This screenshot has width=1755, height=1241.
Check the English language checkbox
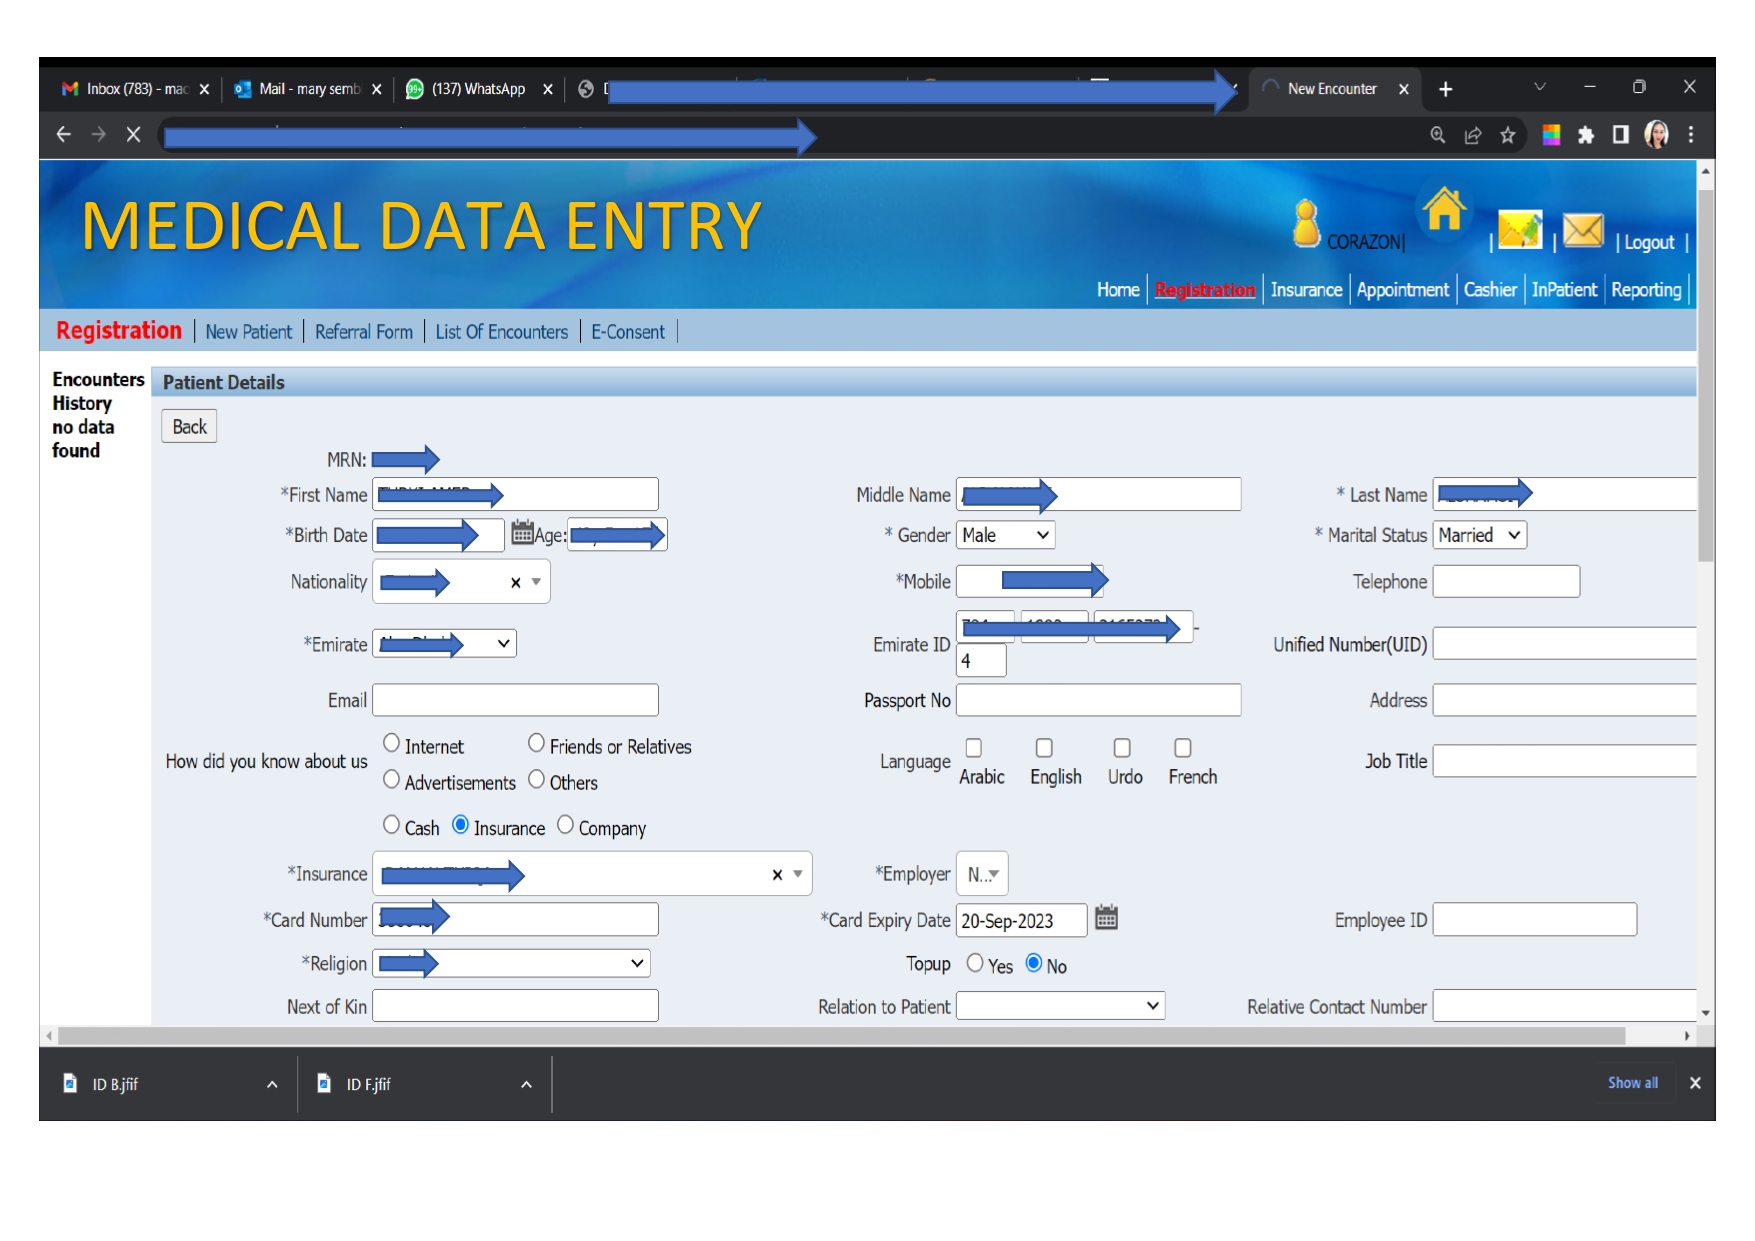[x=1044, y=748]
